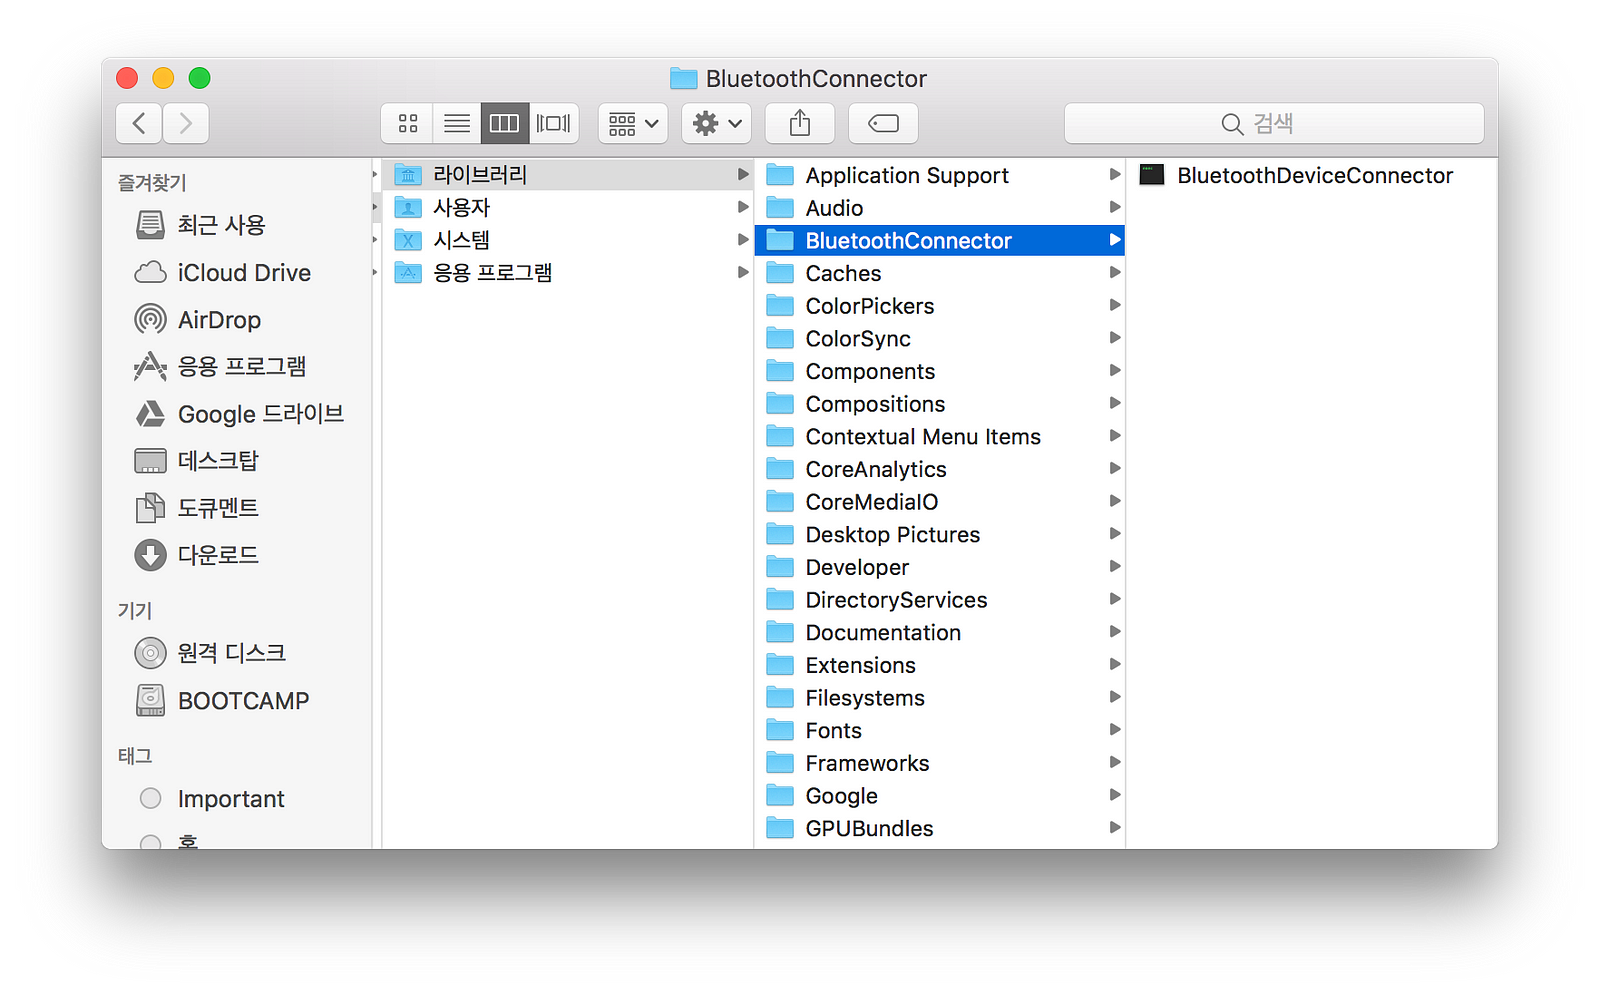Viewport: 1600px width, 994px height.
Task: Select the DirectoryServices folder
Action: click(940, 599)
